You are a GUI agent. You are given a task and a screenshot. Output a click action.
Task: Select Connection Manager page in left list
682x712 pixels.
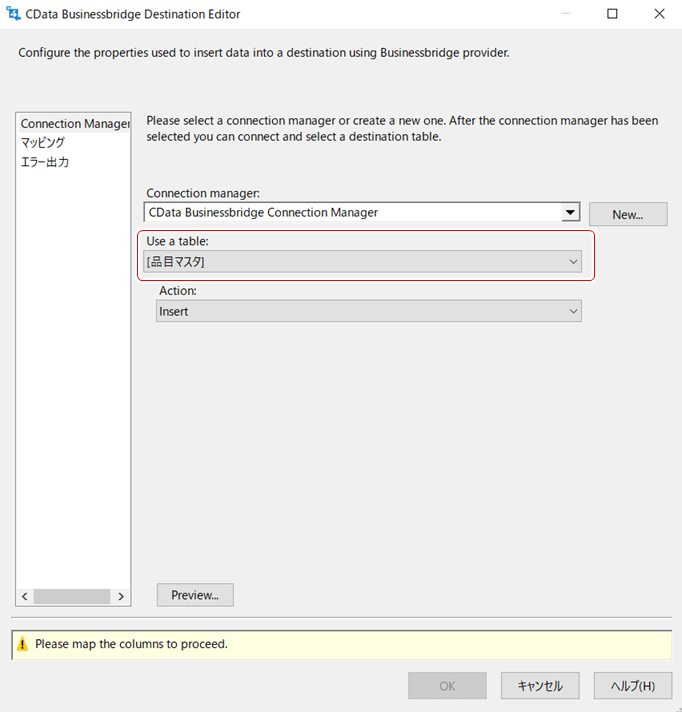pos(75,124)
